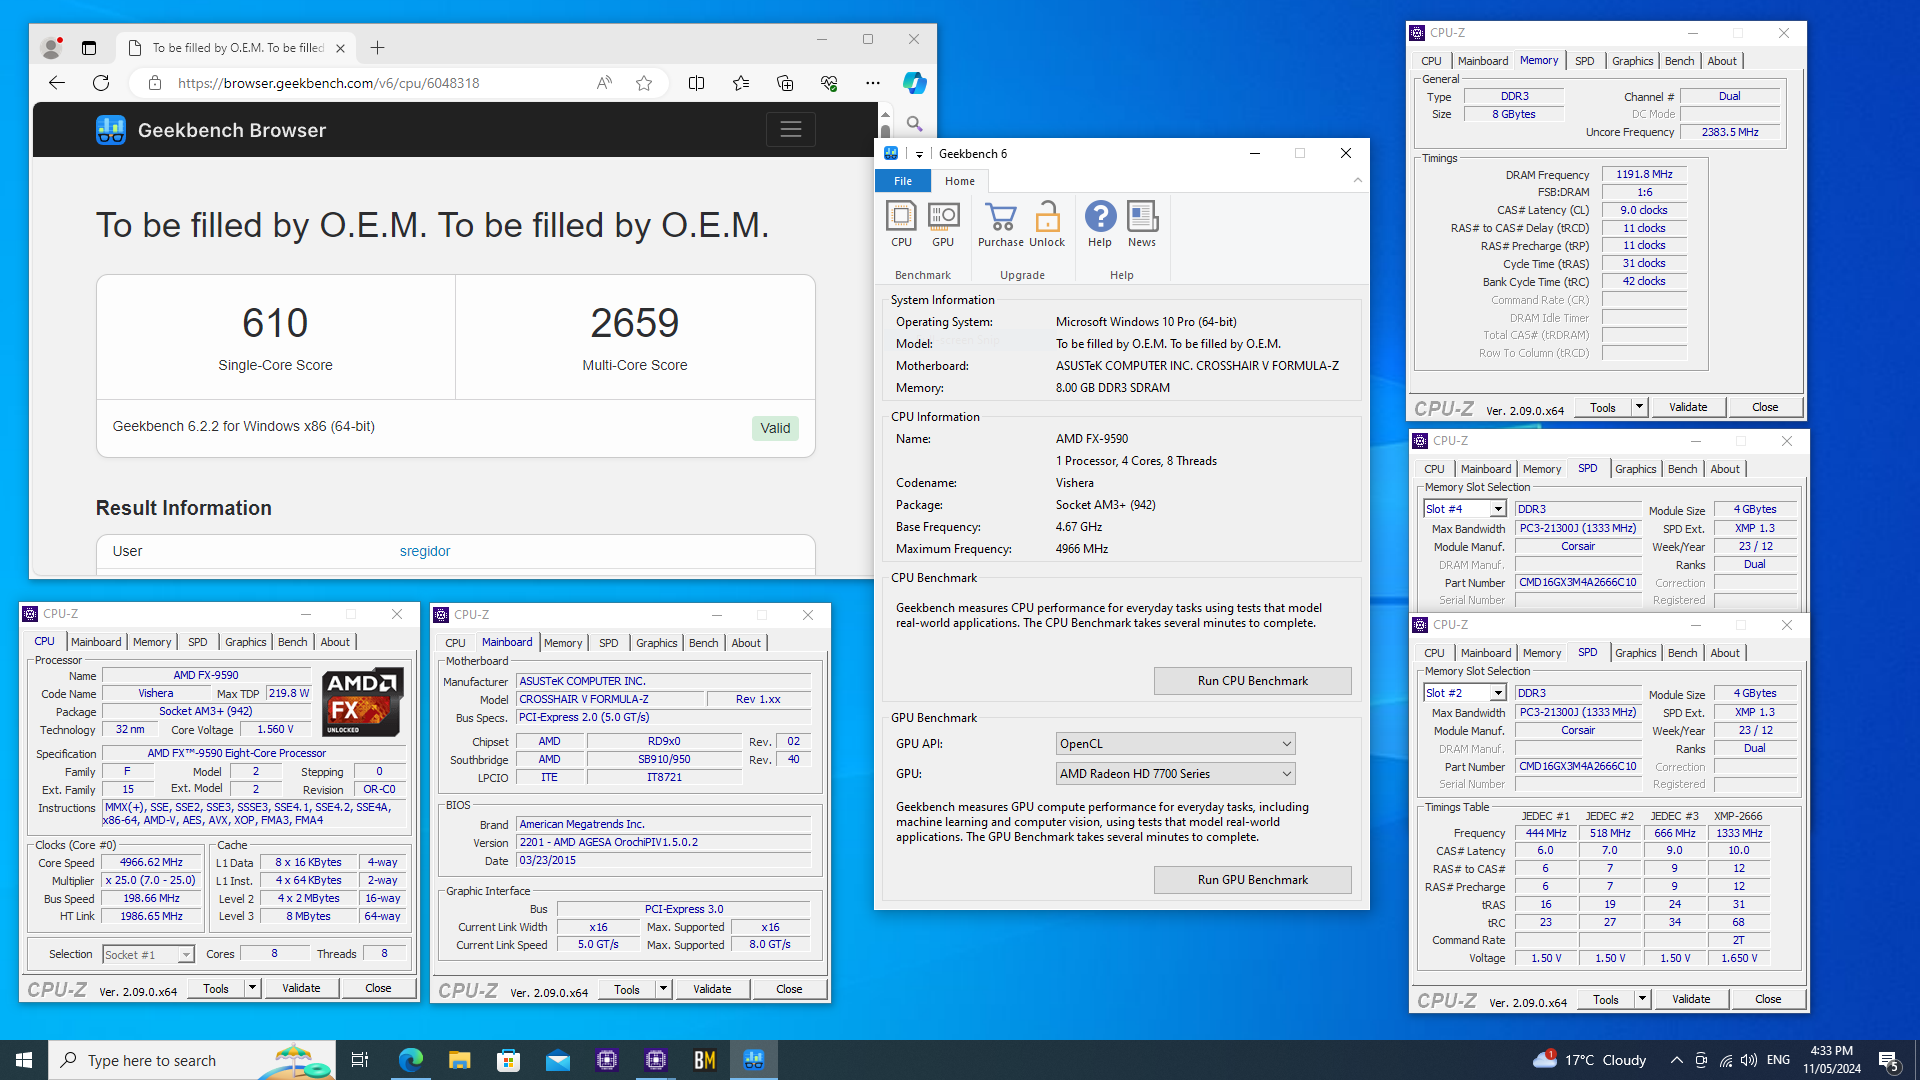1920x1080 pixels.
Task: Expand Tools arrow in CPU-Z Memory window
Action: coord(1639,407)
